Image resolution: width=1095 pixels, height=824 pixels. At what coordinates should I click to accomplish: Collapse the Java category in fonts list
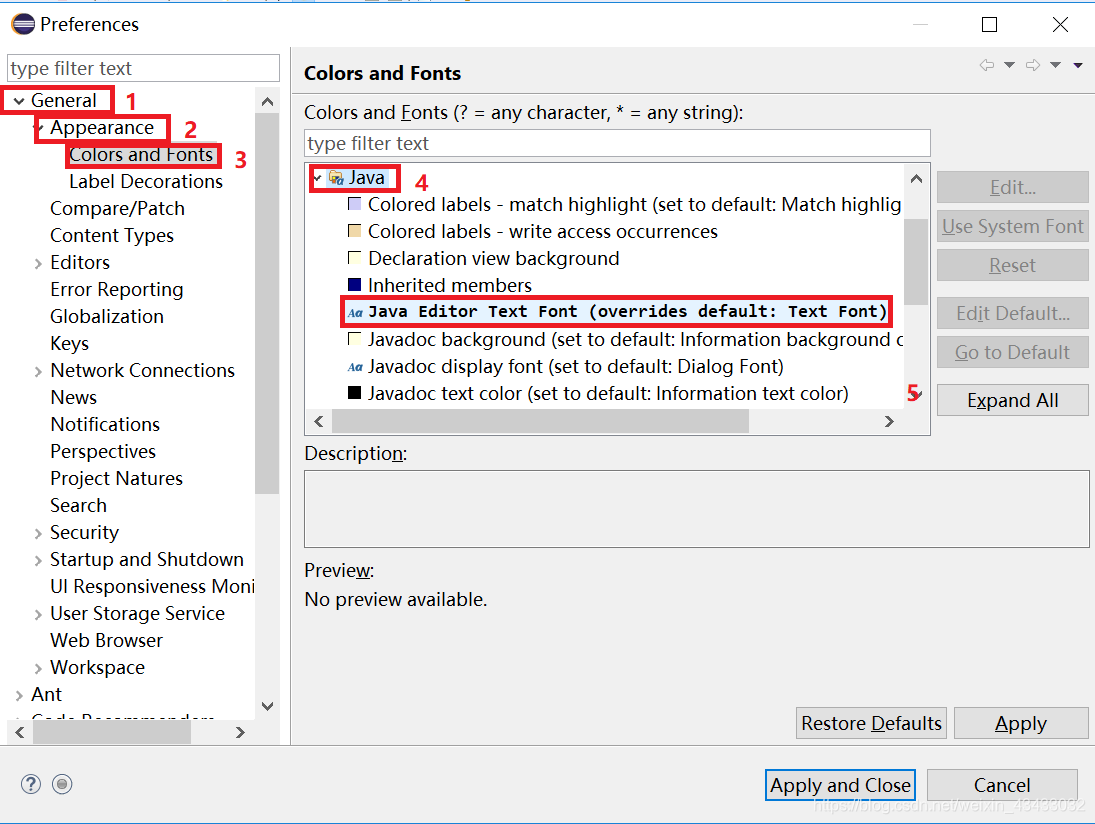click(318, 178)
